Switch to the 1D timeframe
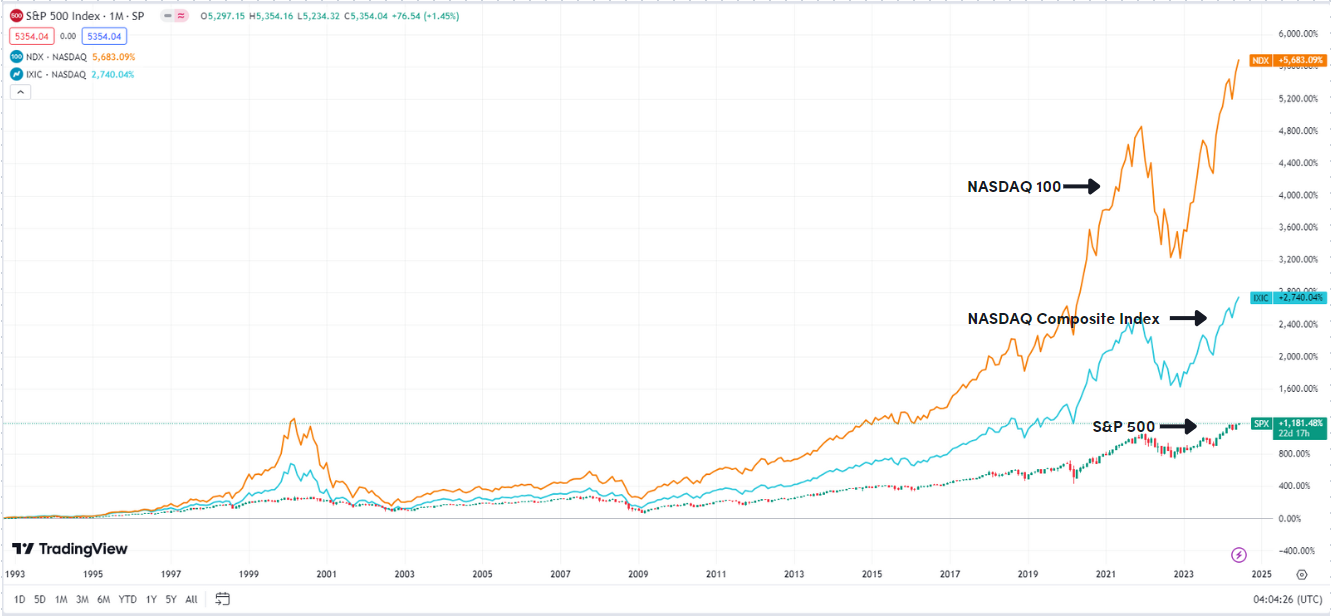 click(20, 599)
